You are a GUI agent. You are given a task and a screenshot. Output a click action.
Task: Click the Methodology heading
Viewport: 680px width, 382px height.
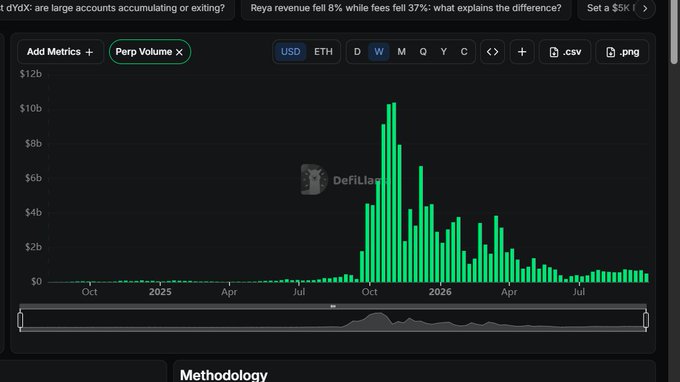[224, 375]
